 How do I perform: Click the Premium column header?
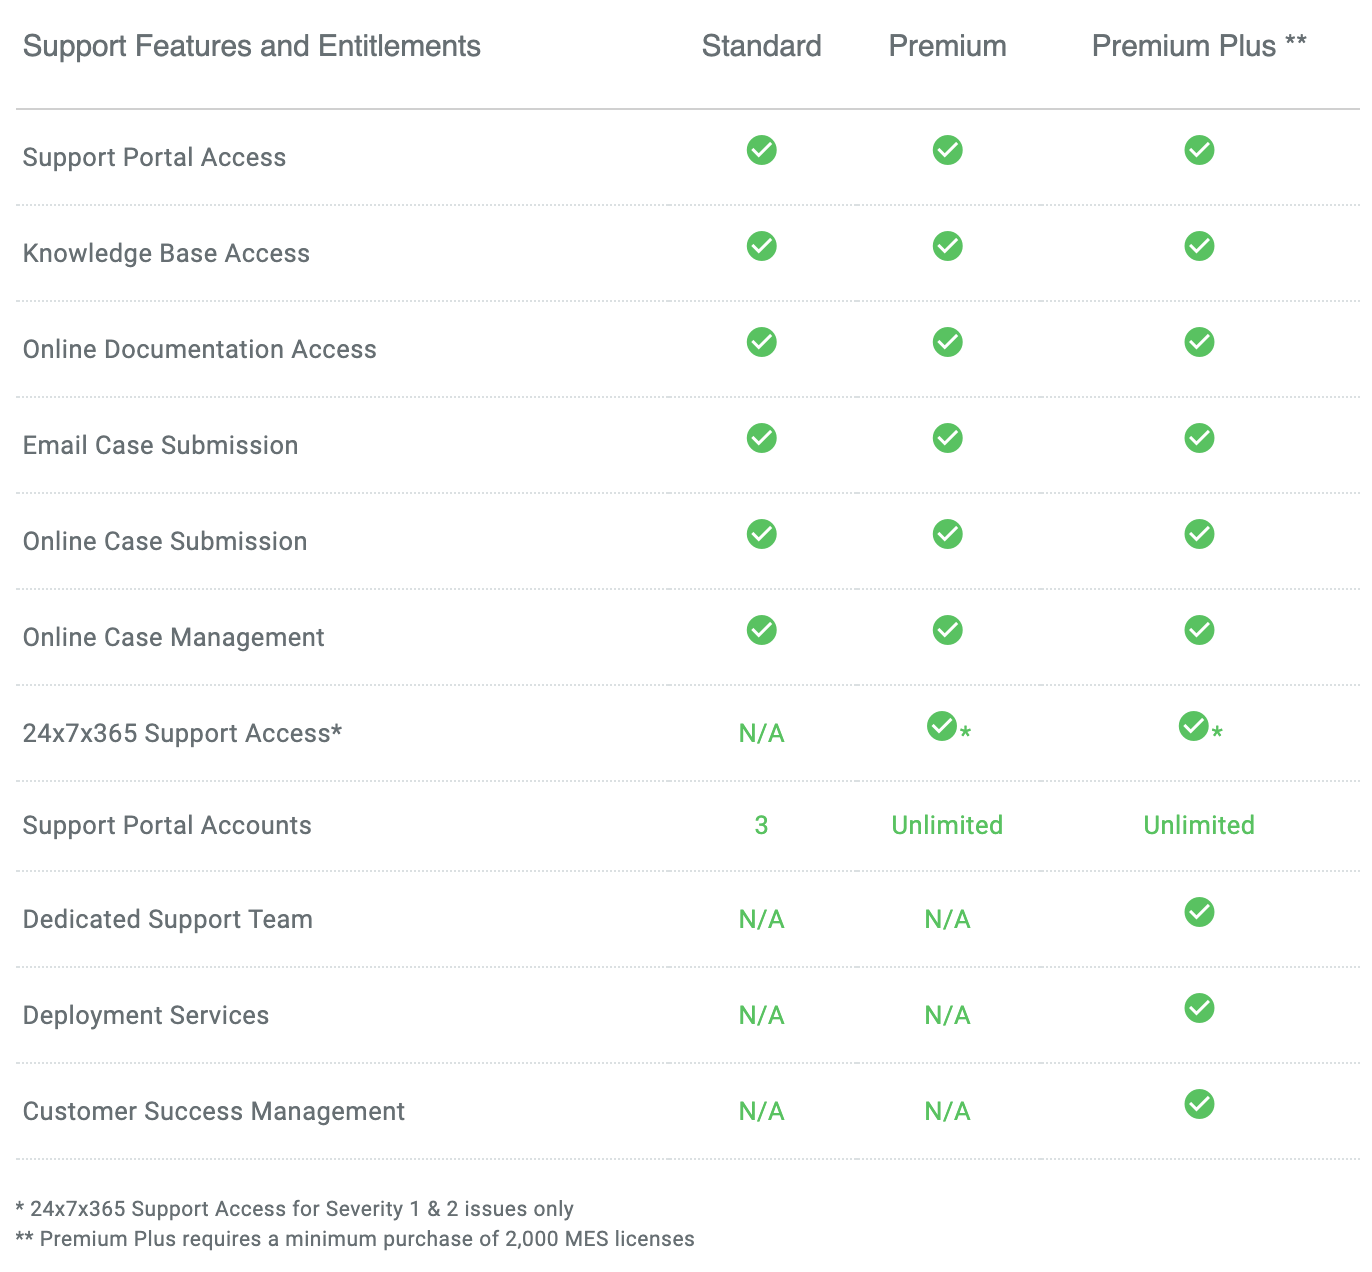pyautogui.click(x=946, y=46)
